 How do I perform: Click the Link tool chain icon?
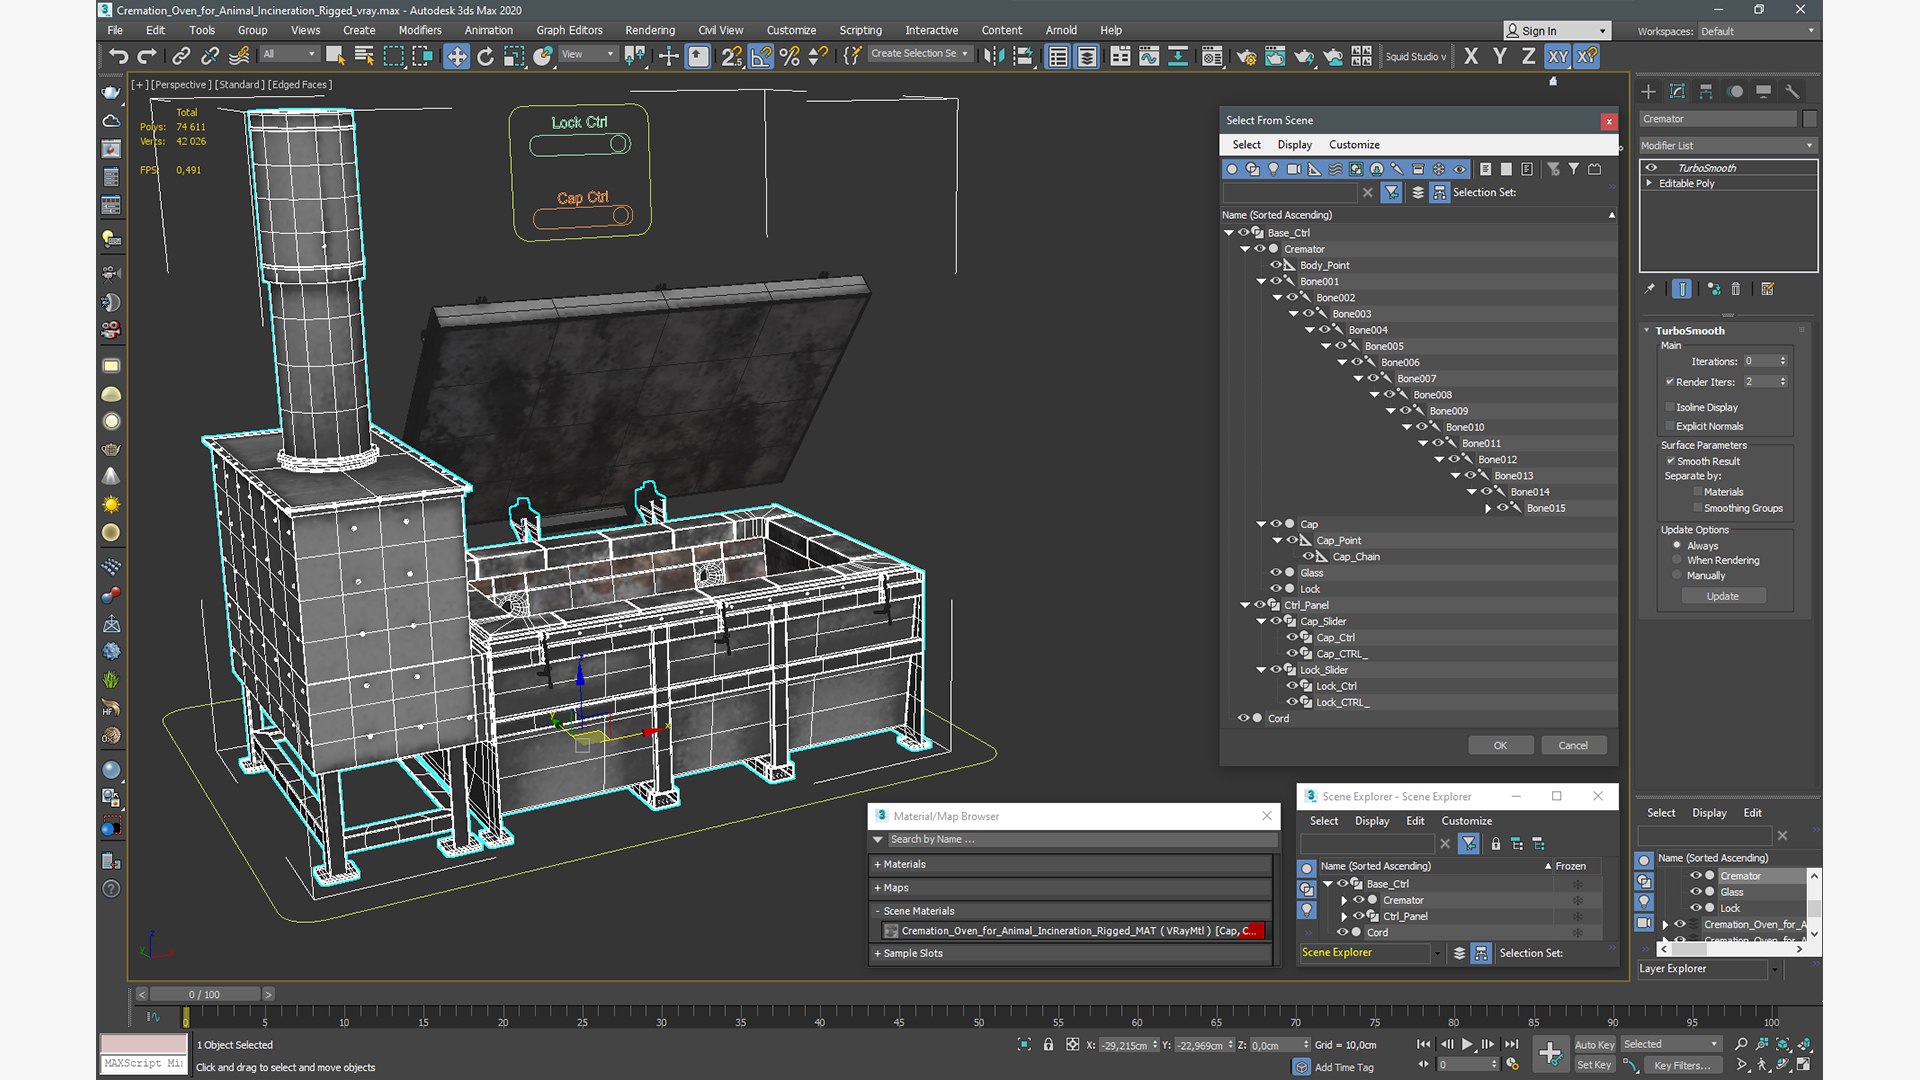pyautogui.click(x=181, y=56)
